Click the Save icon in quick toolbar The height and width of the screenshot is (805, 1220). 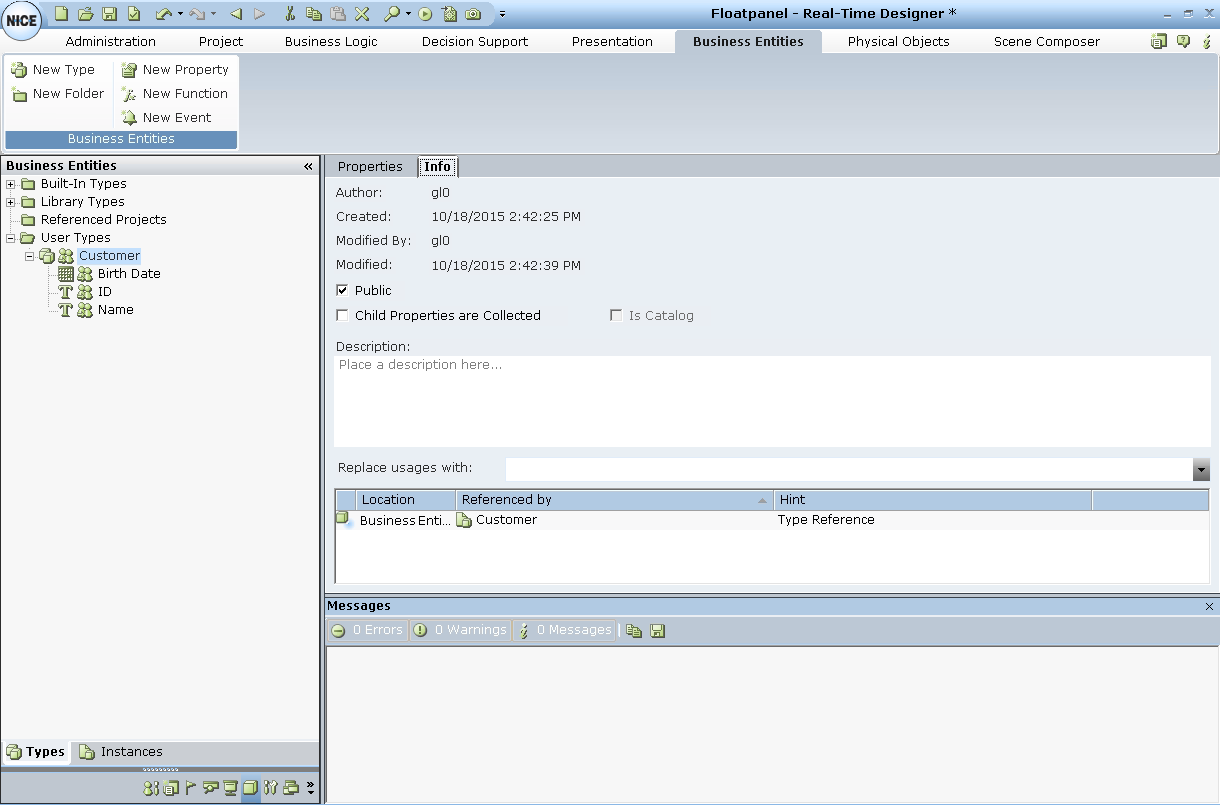[x=109, y=14]
